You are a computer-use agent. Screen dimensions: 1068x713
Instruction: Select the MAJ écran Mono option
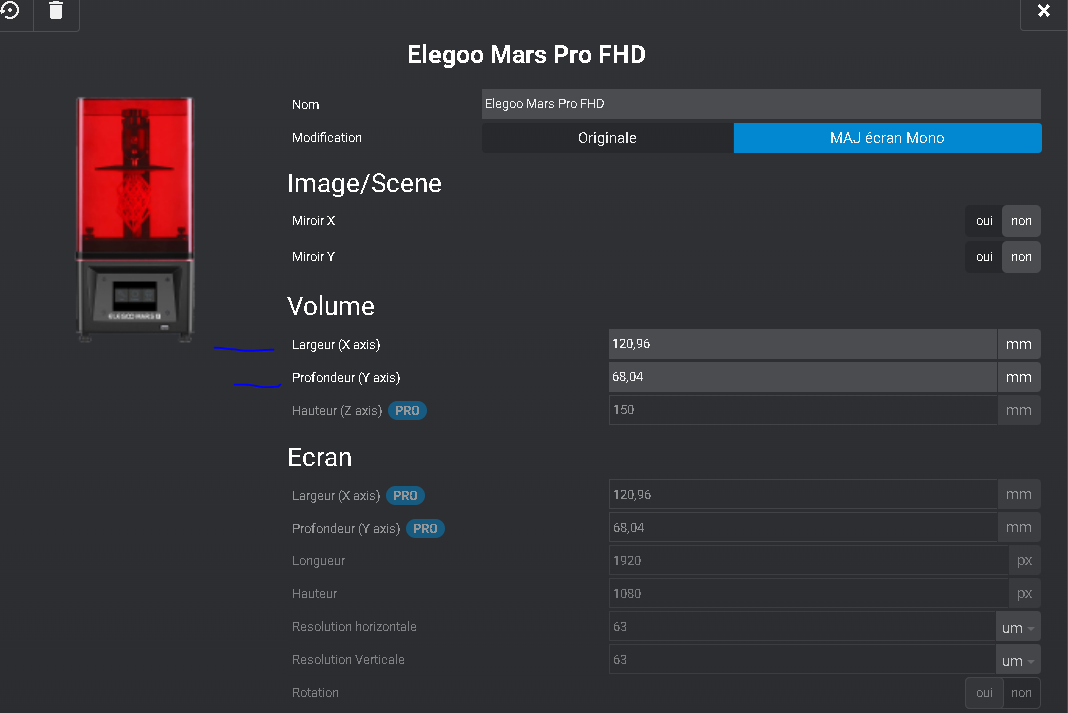click(888, 138)
